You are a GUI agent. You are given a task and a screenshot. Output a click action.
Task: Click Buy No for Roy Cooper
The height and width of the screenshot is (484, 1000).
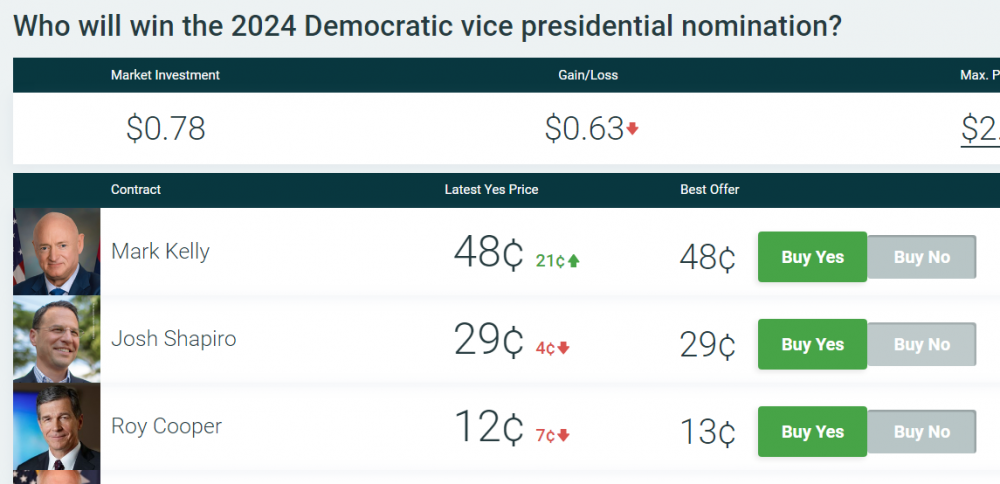pyautogui.click(x=921, y=432)
